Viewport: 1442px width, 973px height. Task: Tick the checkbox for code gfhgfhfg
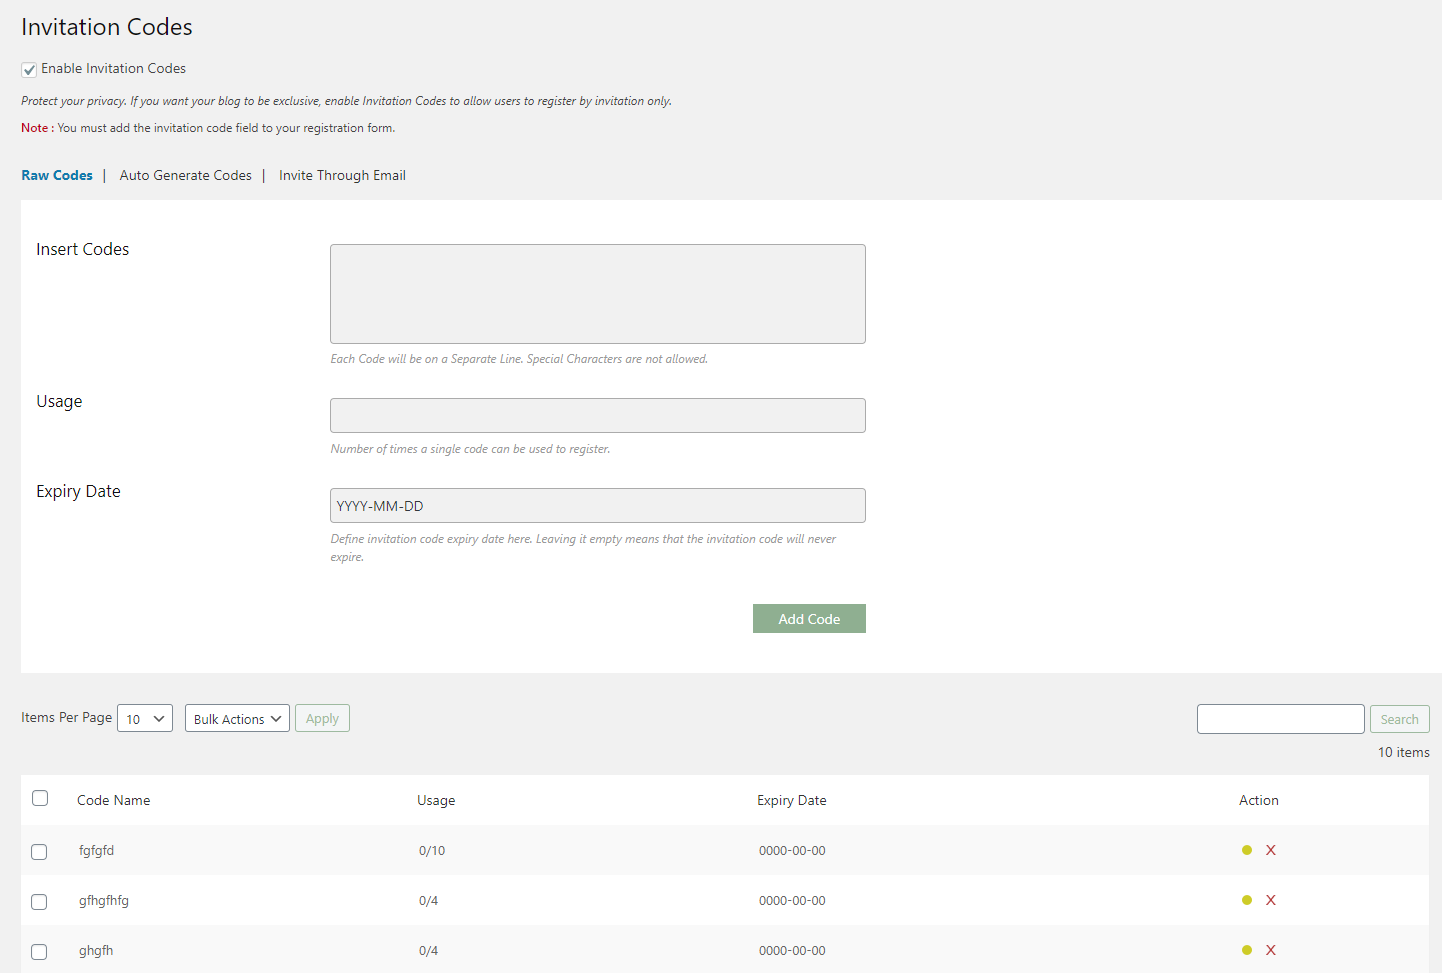[x=39, y=902]
